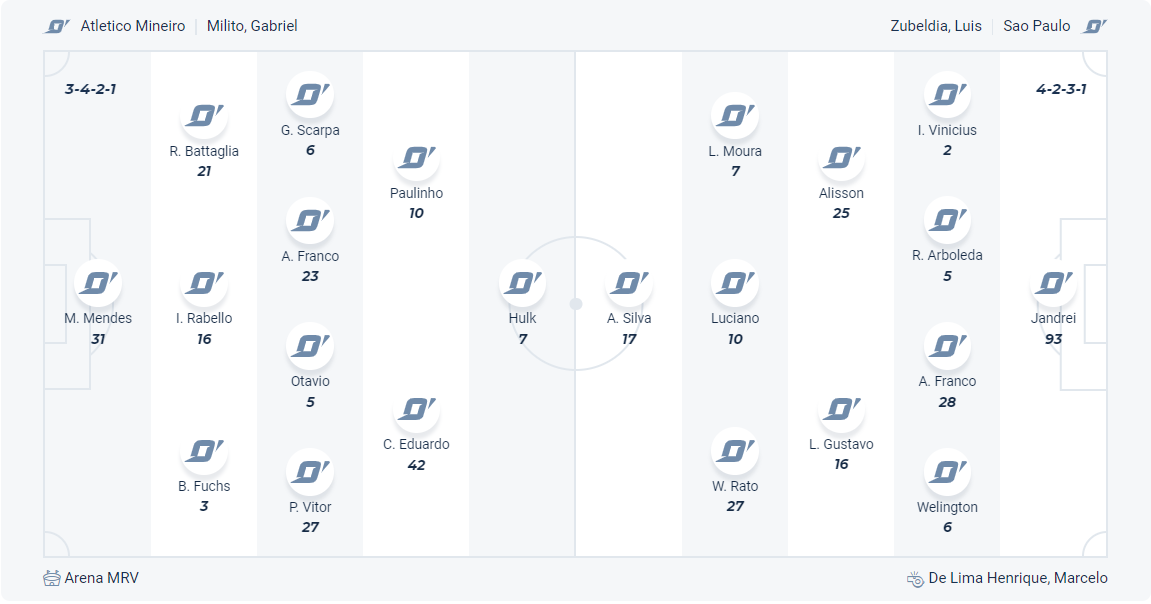Open coach Zubeldia, Luis's profile
This screenshot has width=1151, height=604.
pyautogui.click(x=936, y=26)
